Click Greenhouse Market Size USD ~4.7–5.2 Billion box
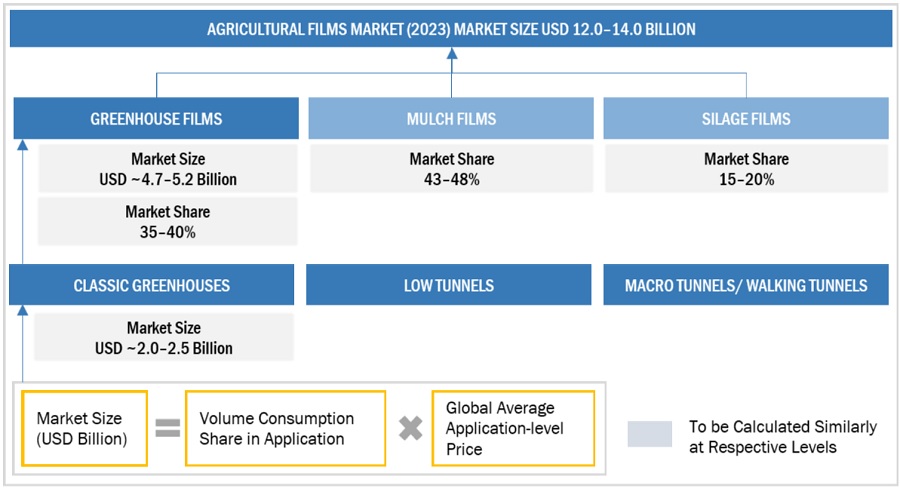The image size is (900, 488). 168,169
